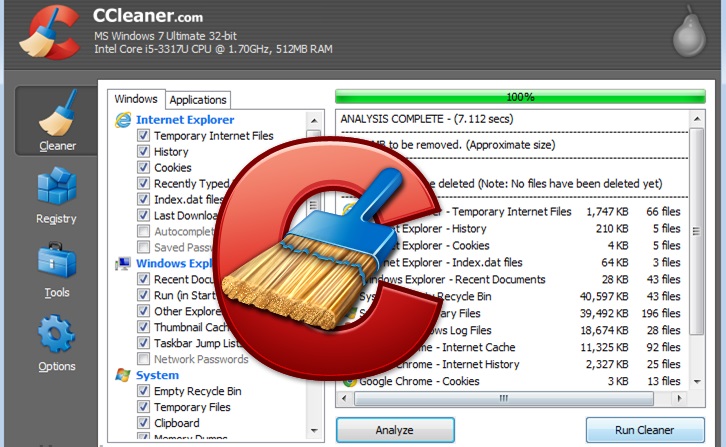
Task: Click horizontal scrollbar right arrow
Action: tap(679, 398)
